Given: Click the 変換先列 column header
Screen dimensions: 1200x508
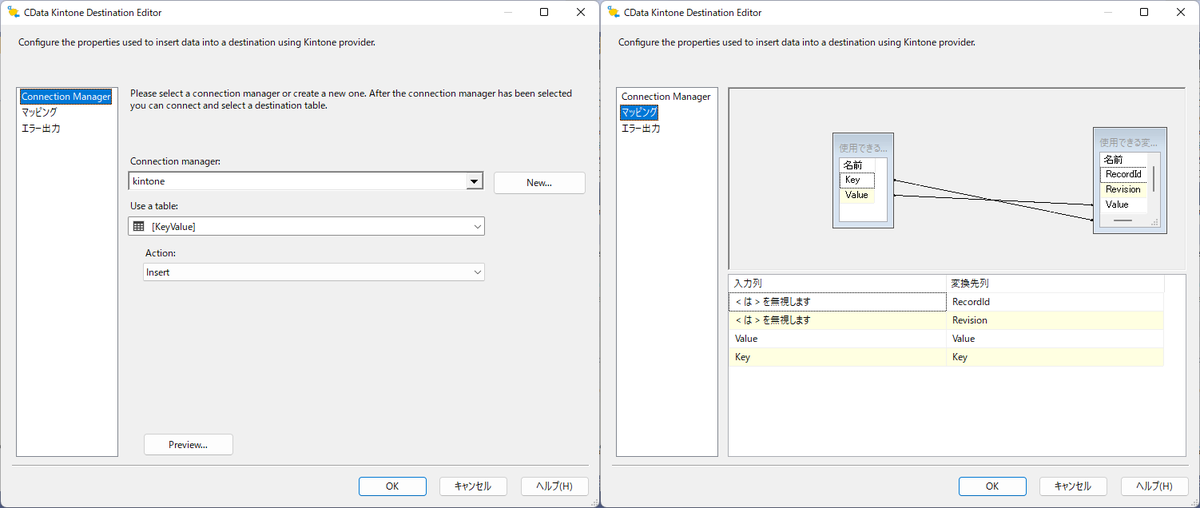Looking at the screenshot, I should pos(1055,284).
